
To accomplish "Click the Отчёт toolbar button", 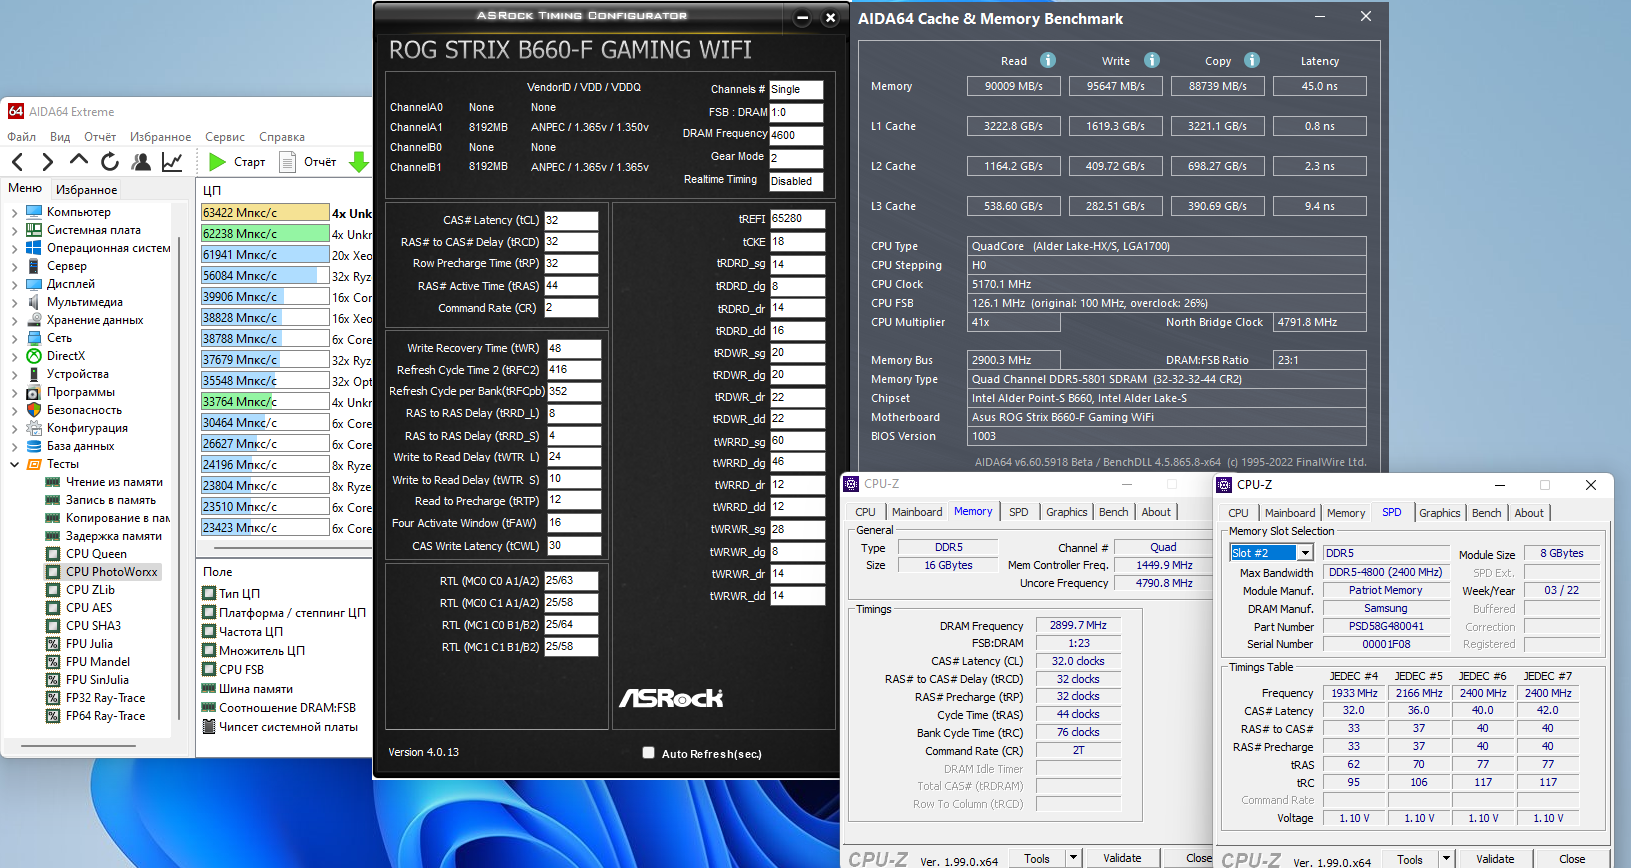I will point(308,162).
